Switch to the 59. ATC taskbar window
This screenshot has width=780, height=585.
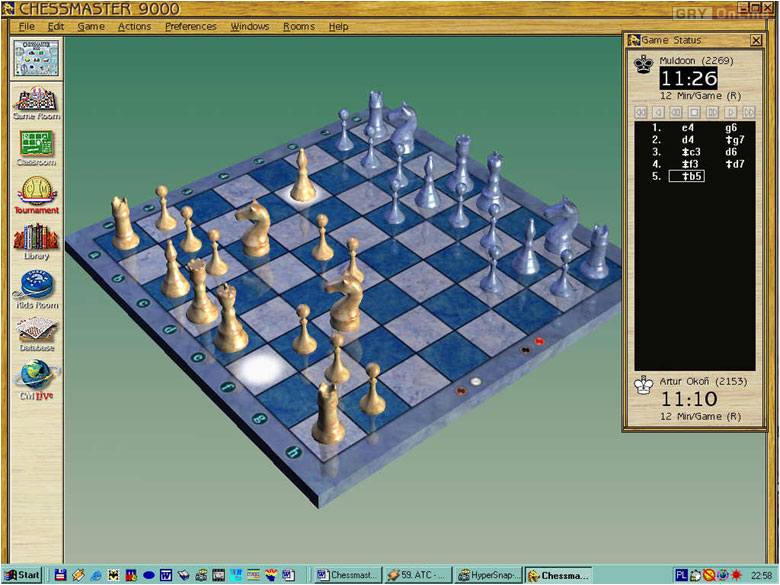(418, 575)
